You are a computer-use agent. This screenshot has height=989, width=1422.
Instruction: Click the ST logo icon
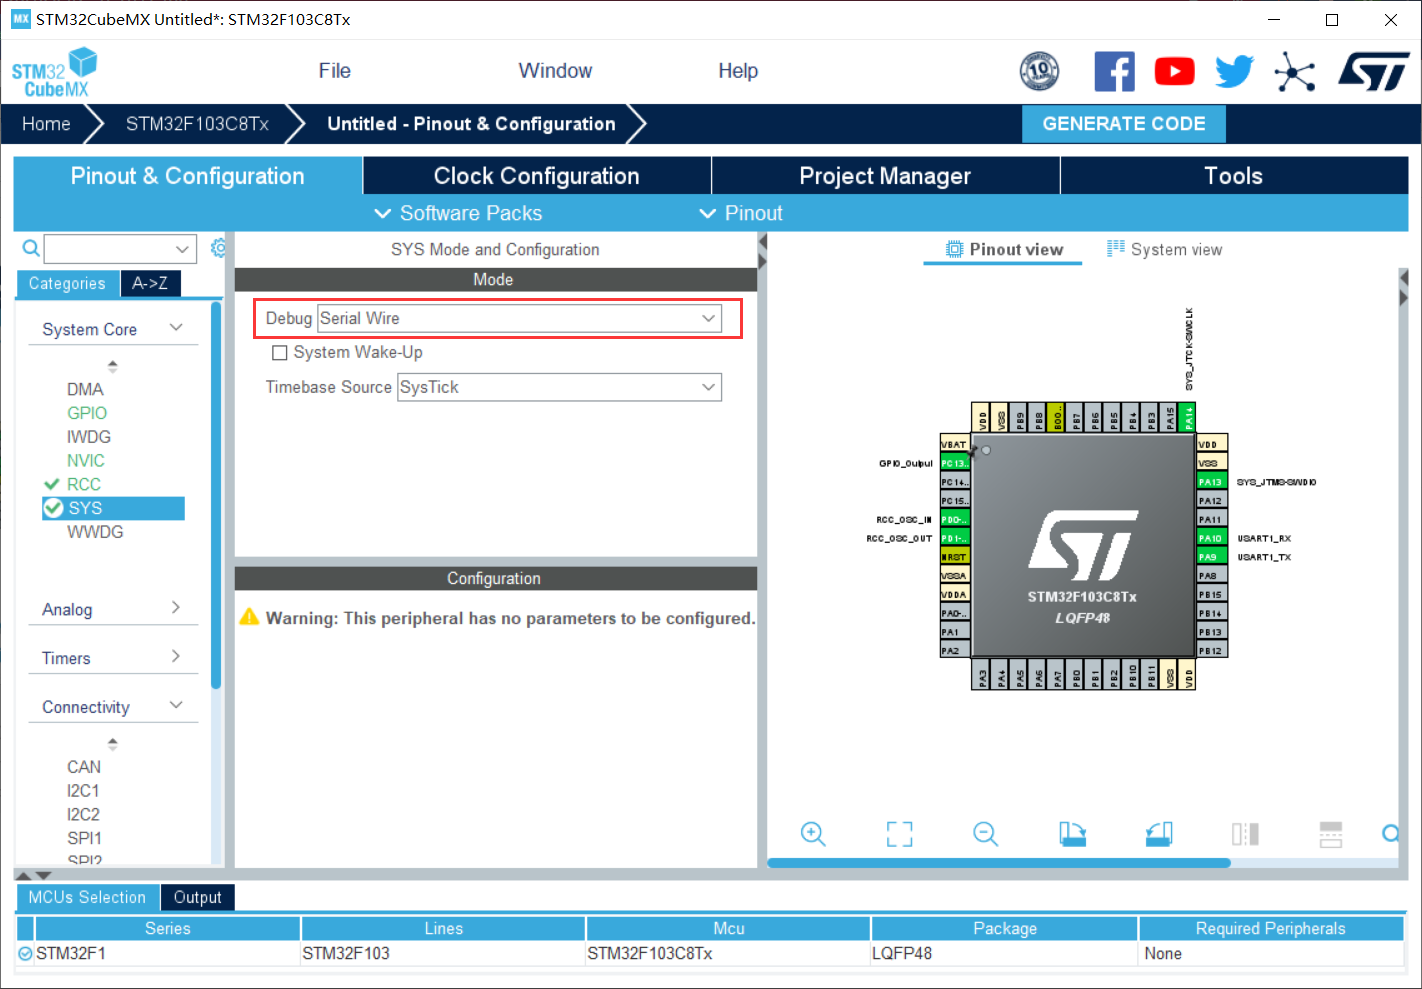tap(1374, 72)
